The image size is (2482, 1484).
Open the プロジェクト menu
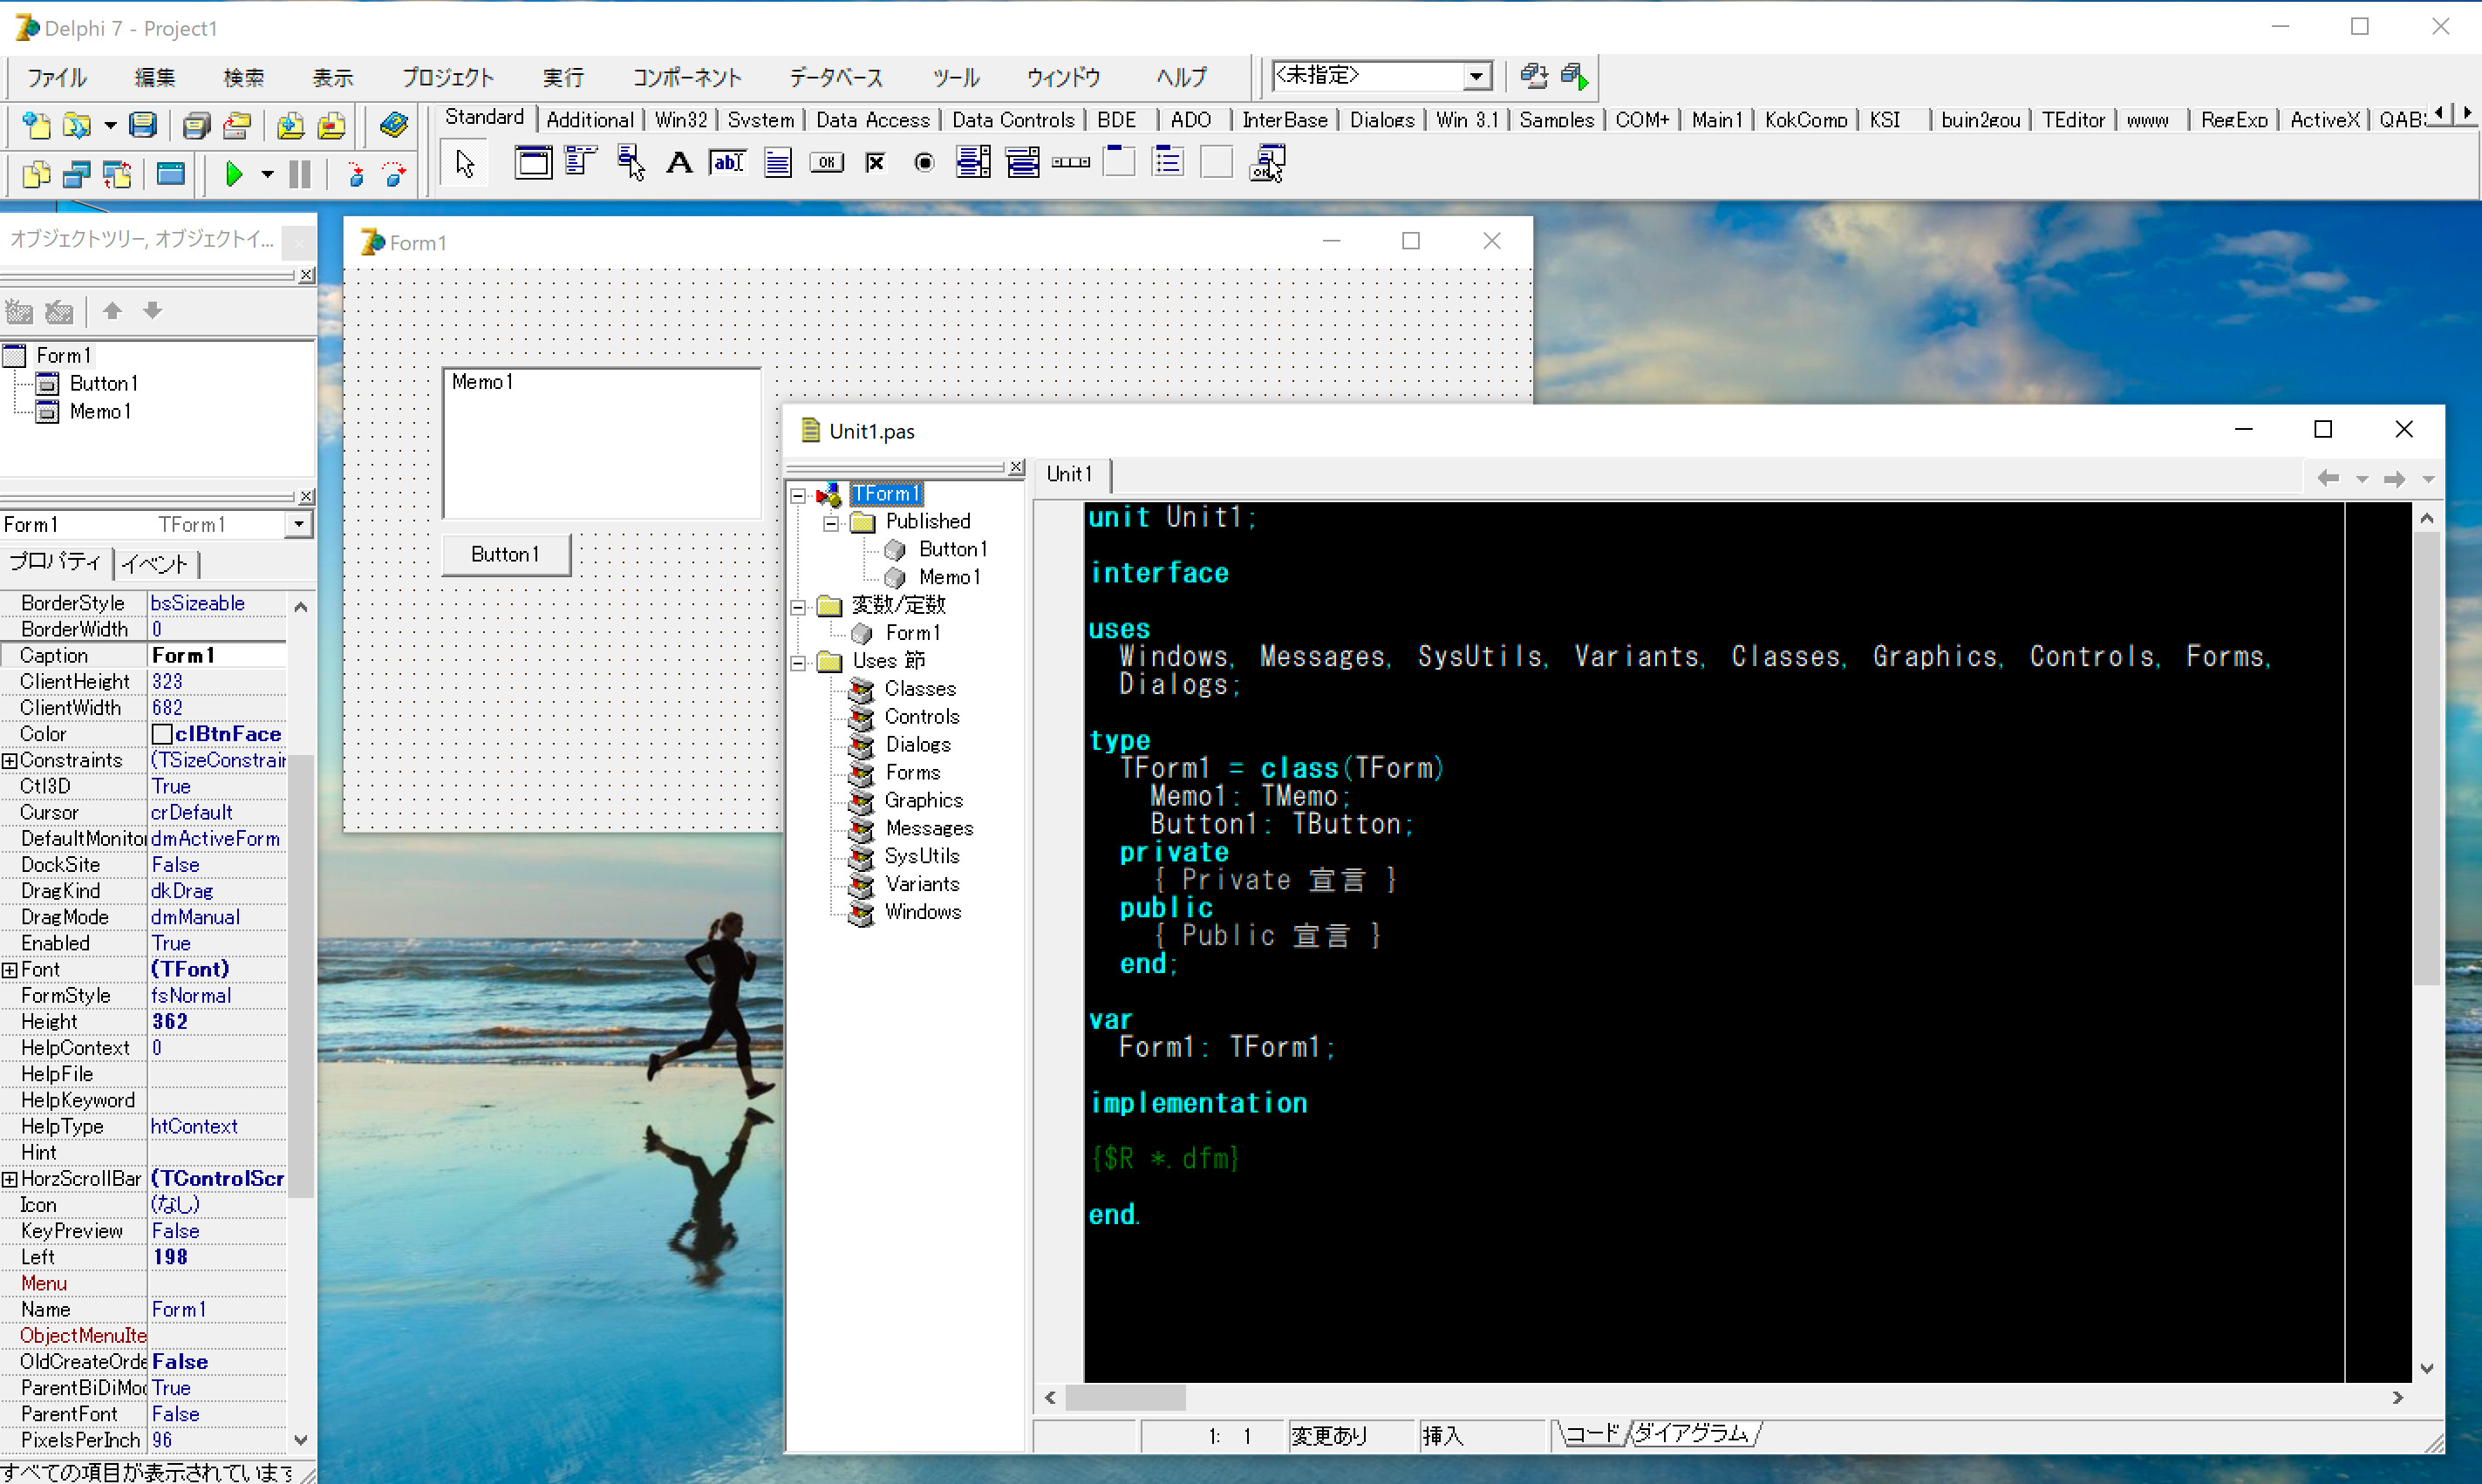coord(447,77)
